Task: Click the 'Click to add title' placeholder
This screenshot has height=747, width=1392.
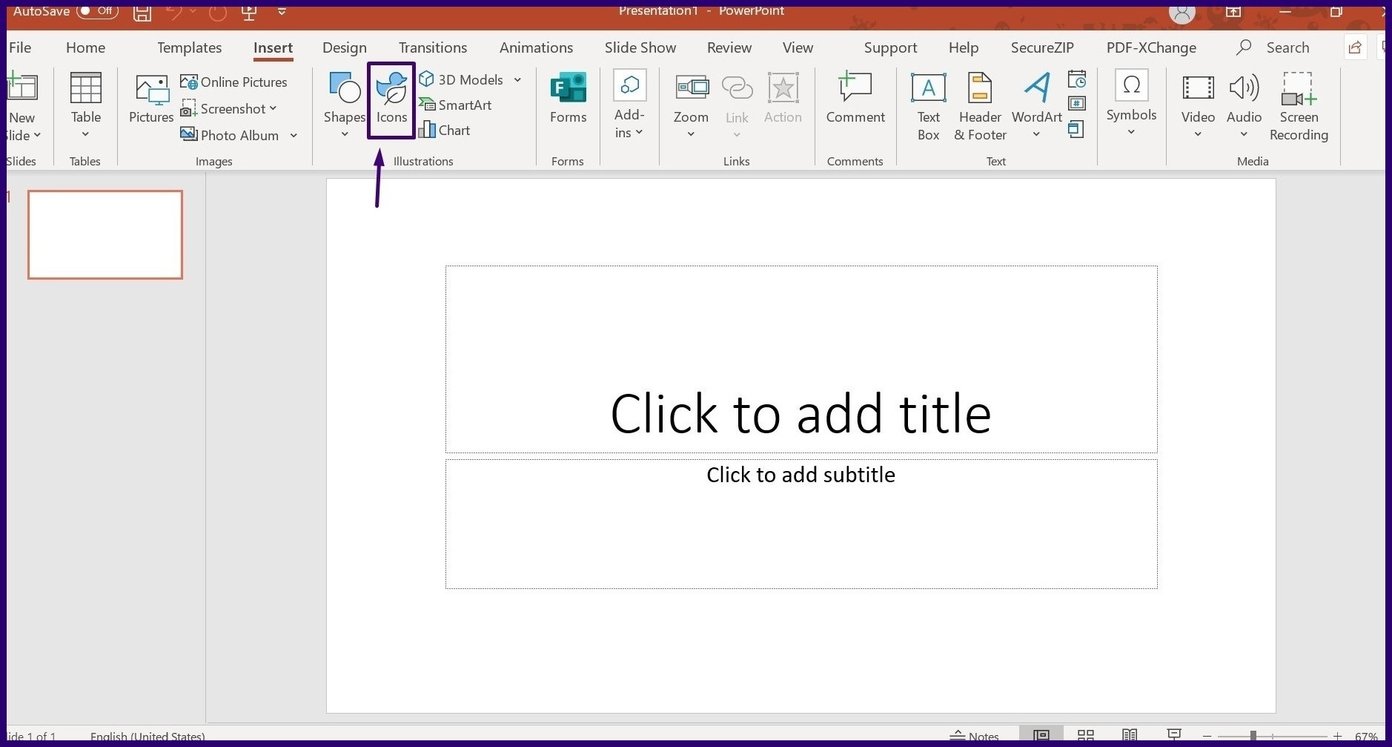Action: 801,359
